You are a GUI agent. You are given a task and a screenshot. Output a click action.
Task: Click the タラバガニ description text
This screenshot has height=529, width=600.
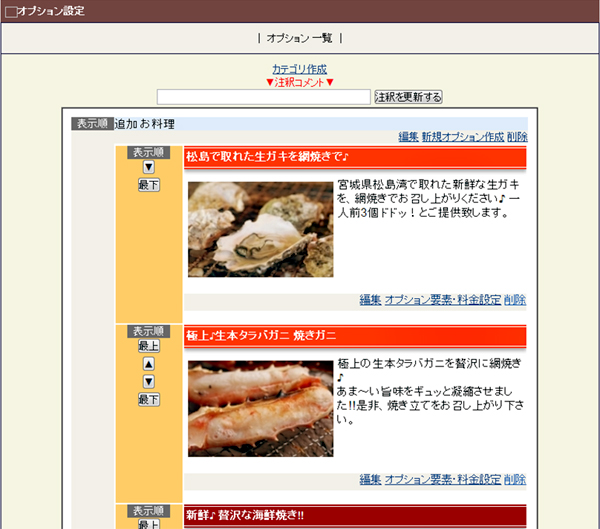point(430,391)
